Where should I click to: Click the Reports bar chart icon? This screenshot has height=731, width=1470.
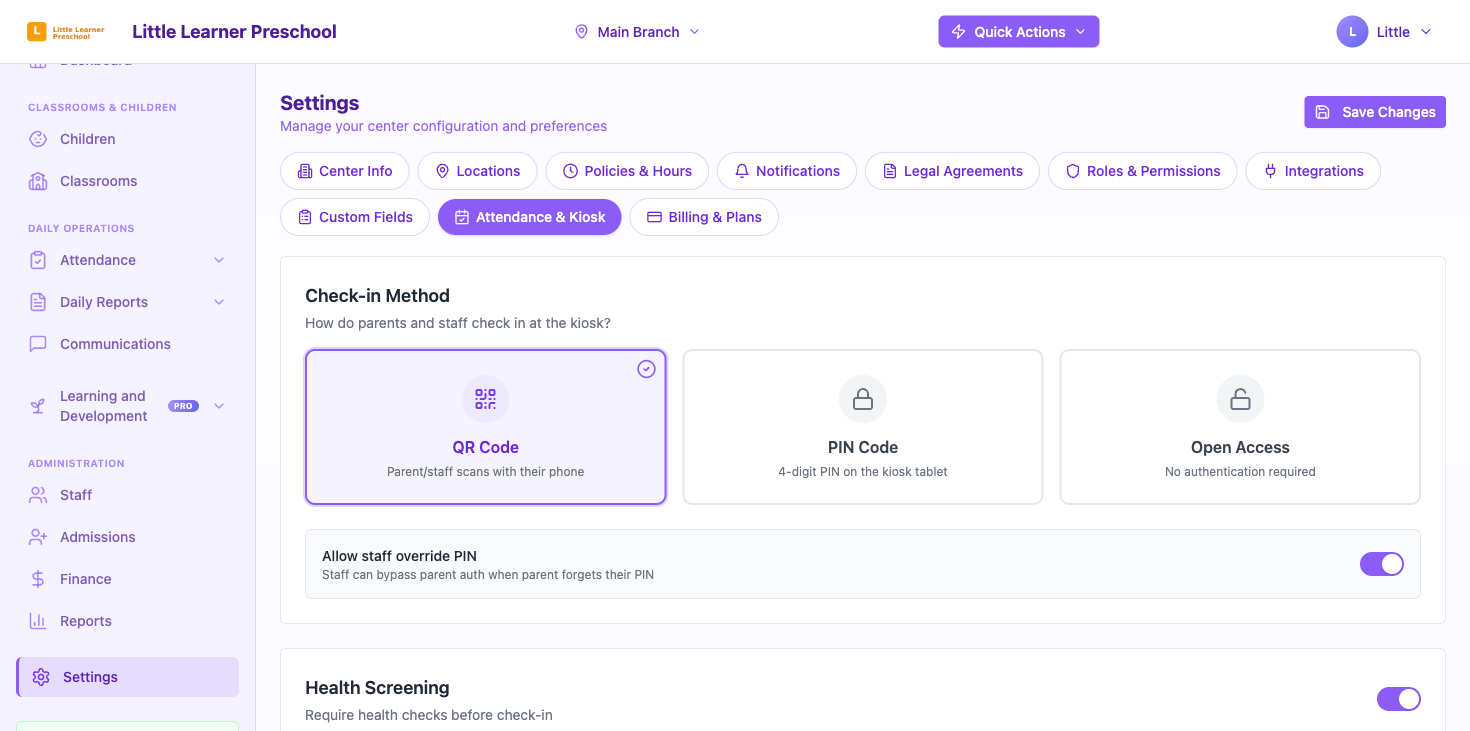[x=38, y=621]
